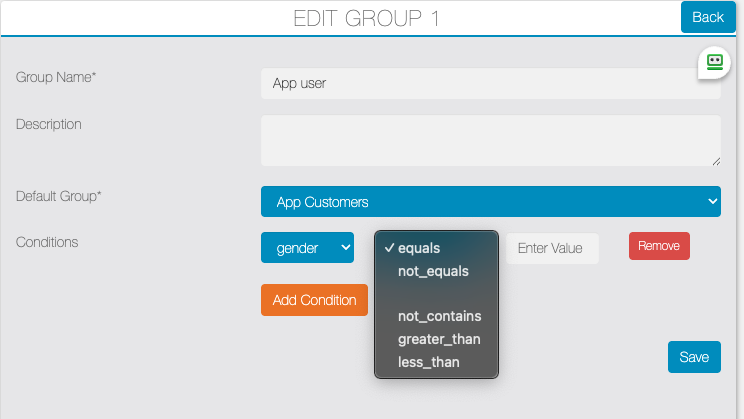This screenshot has width=744, height=419.
Task: Click the Default Group chevron arrow
Action: [x=712, y=201]
